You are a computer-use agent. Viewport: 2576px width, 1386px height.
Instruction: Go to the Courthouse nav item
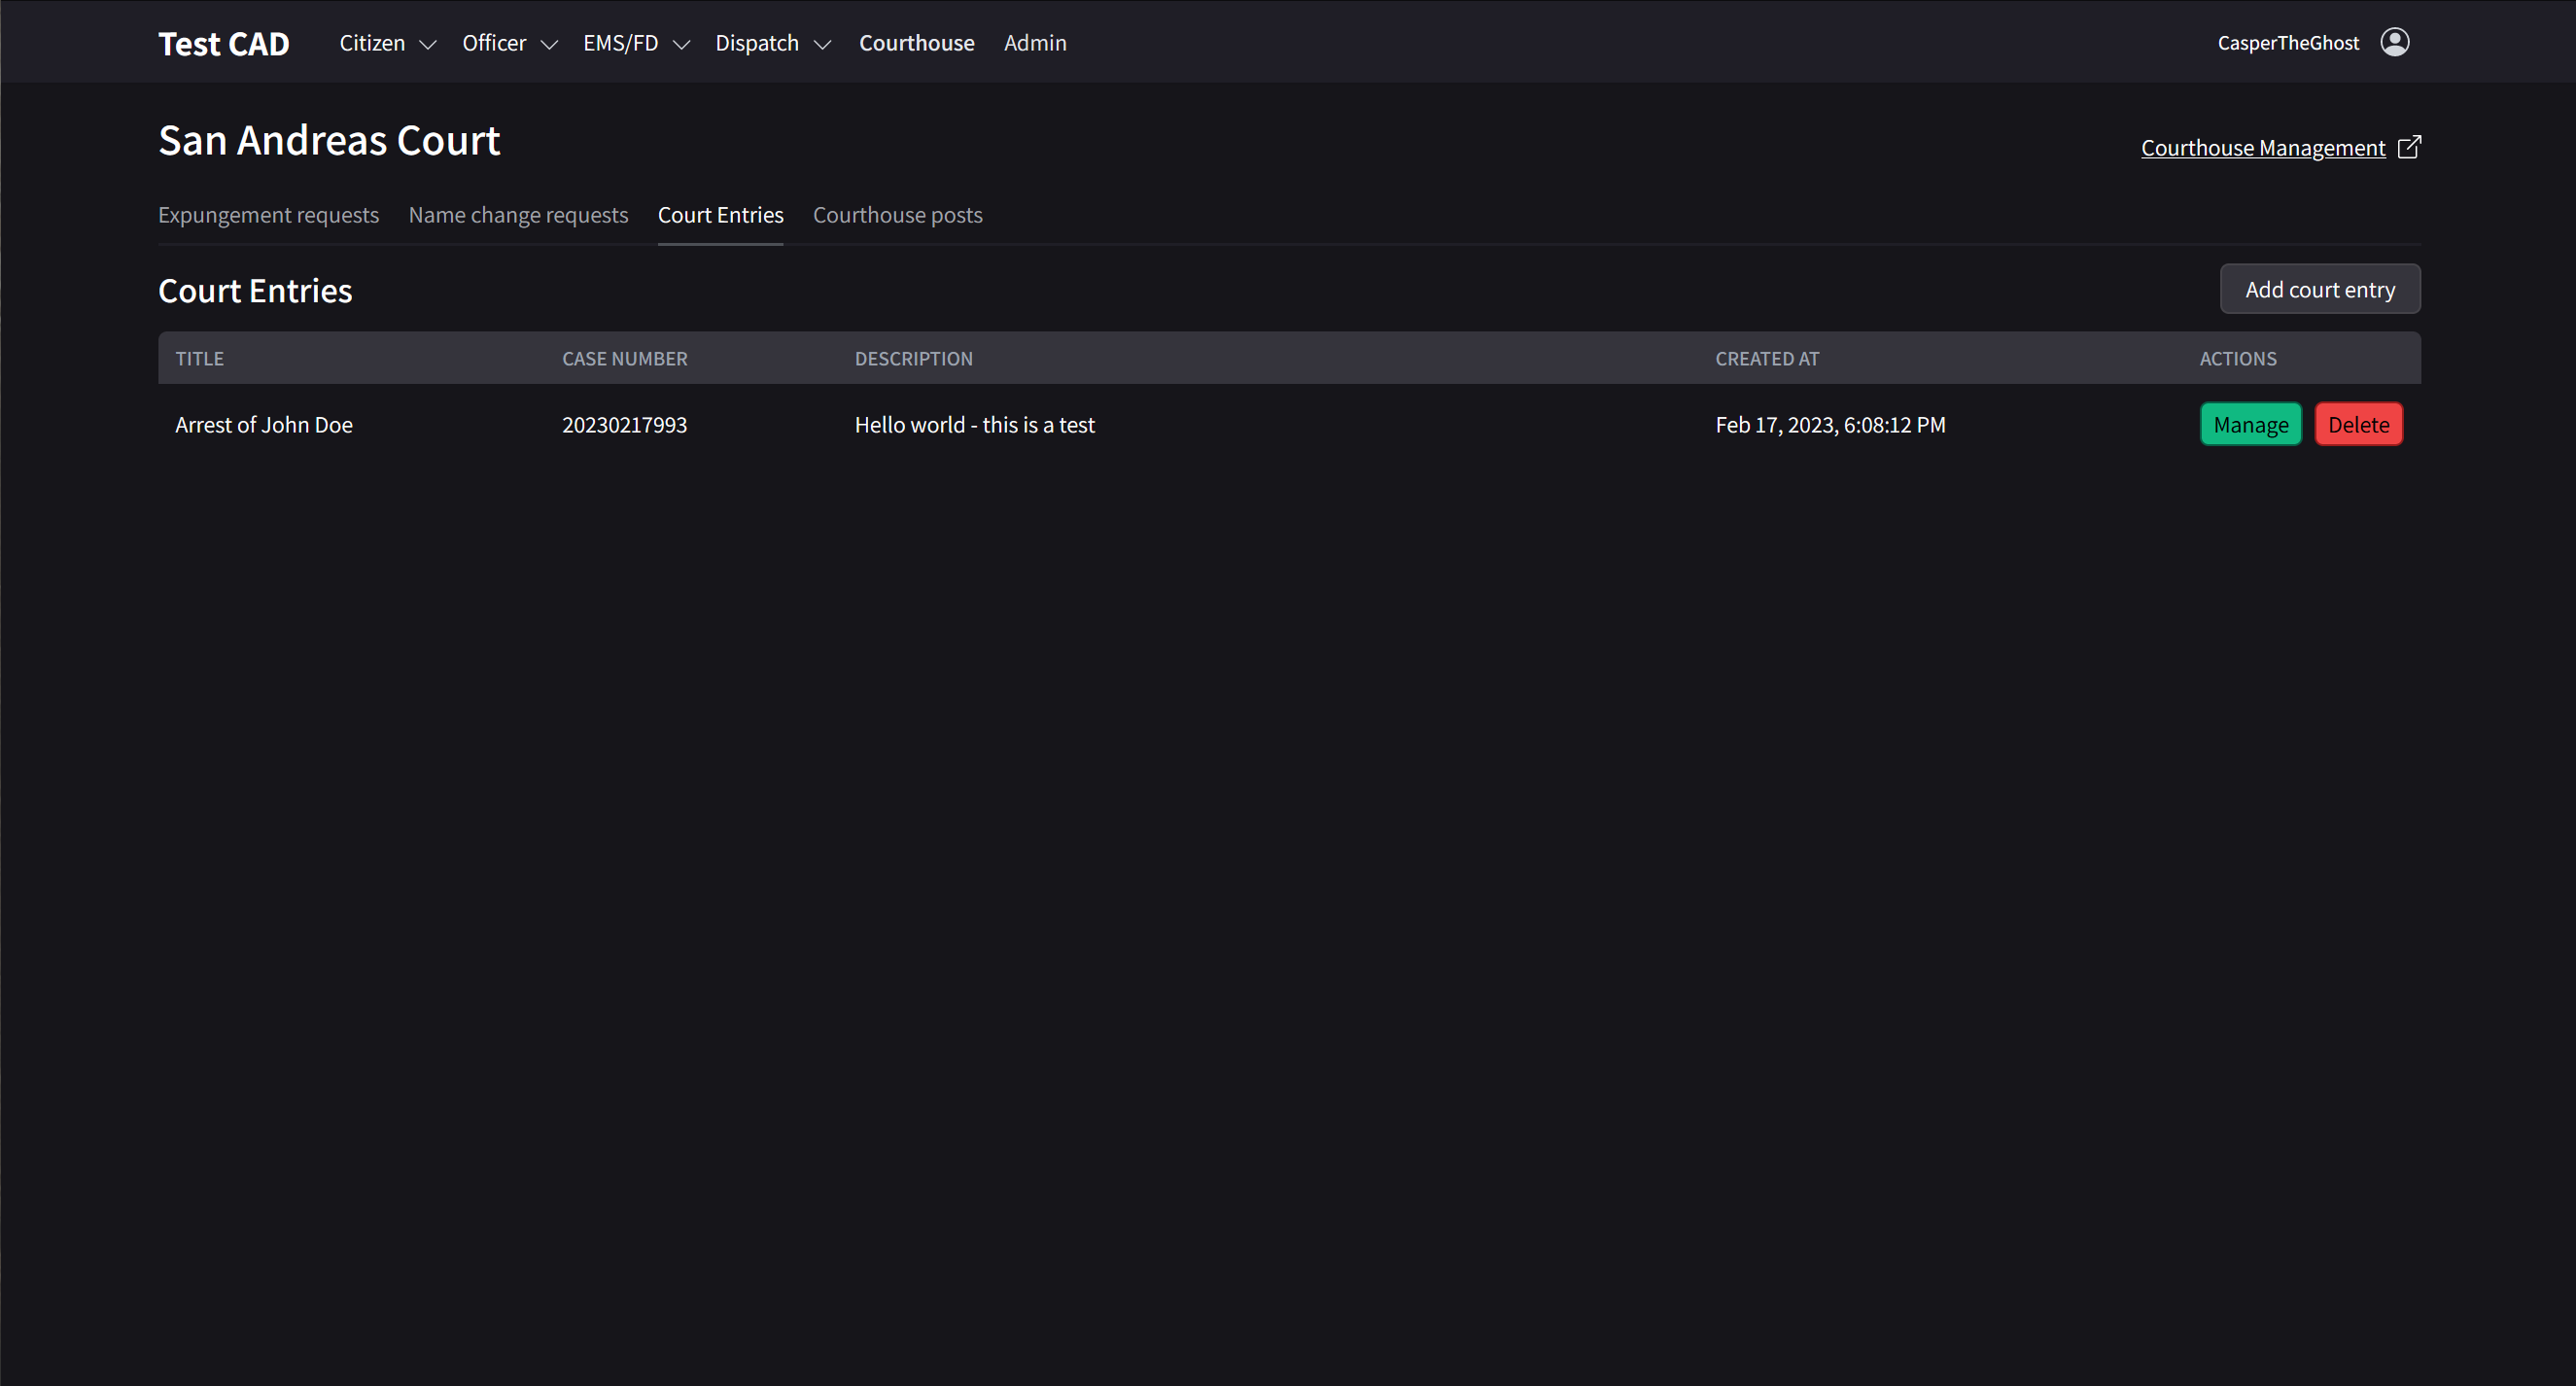point(916,43)
